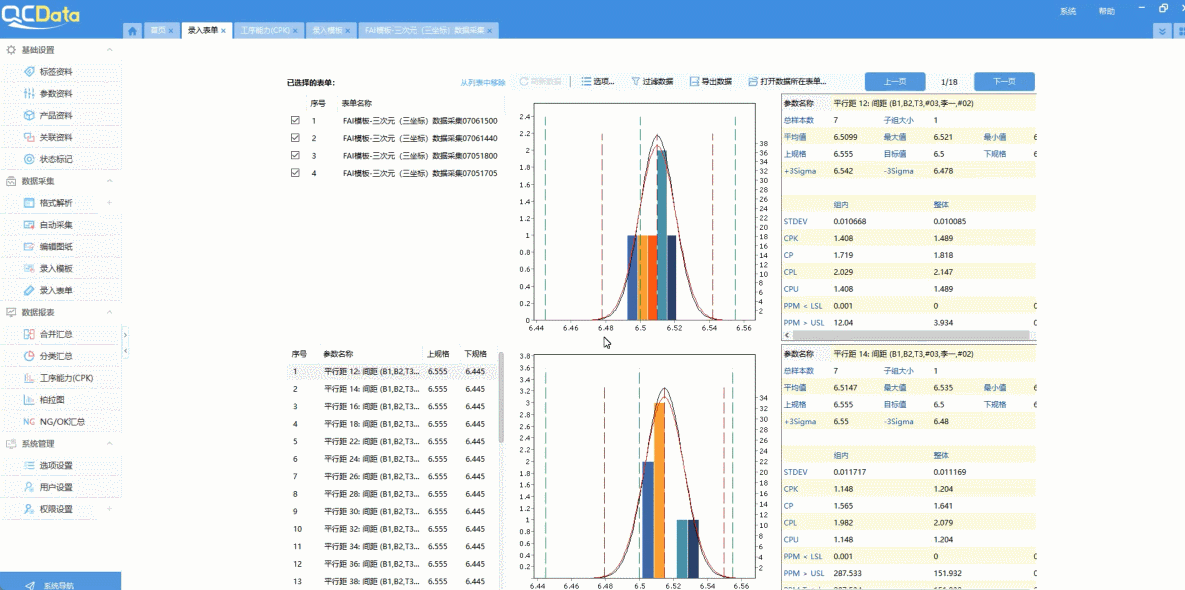Expand the 格式解析 plus sign
Screen dimensions: 1185x590
tap(110, 203)
